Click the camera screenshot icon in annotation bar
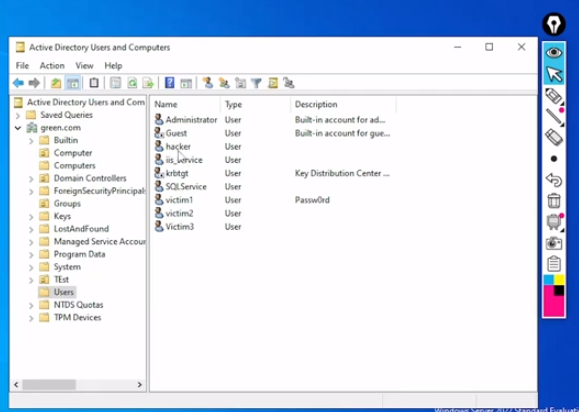This screenshot has width=579, height=412. [x=554, y=243]
